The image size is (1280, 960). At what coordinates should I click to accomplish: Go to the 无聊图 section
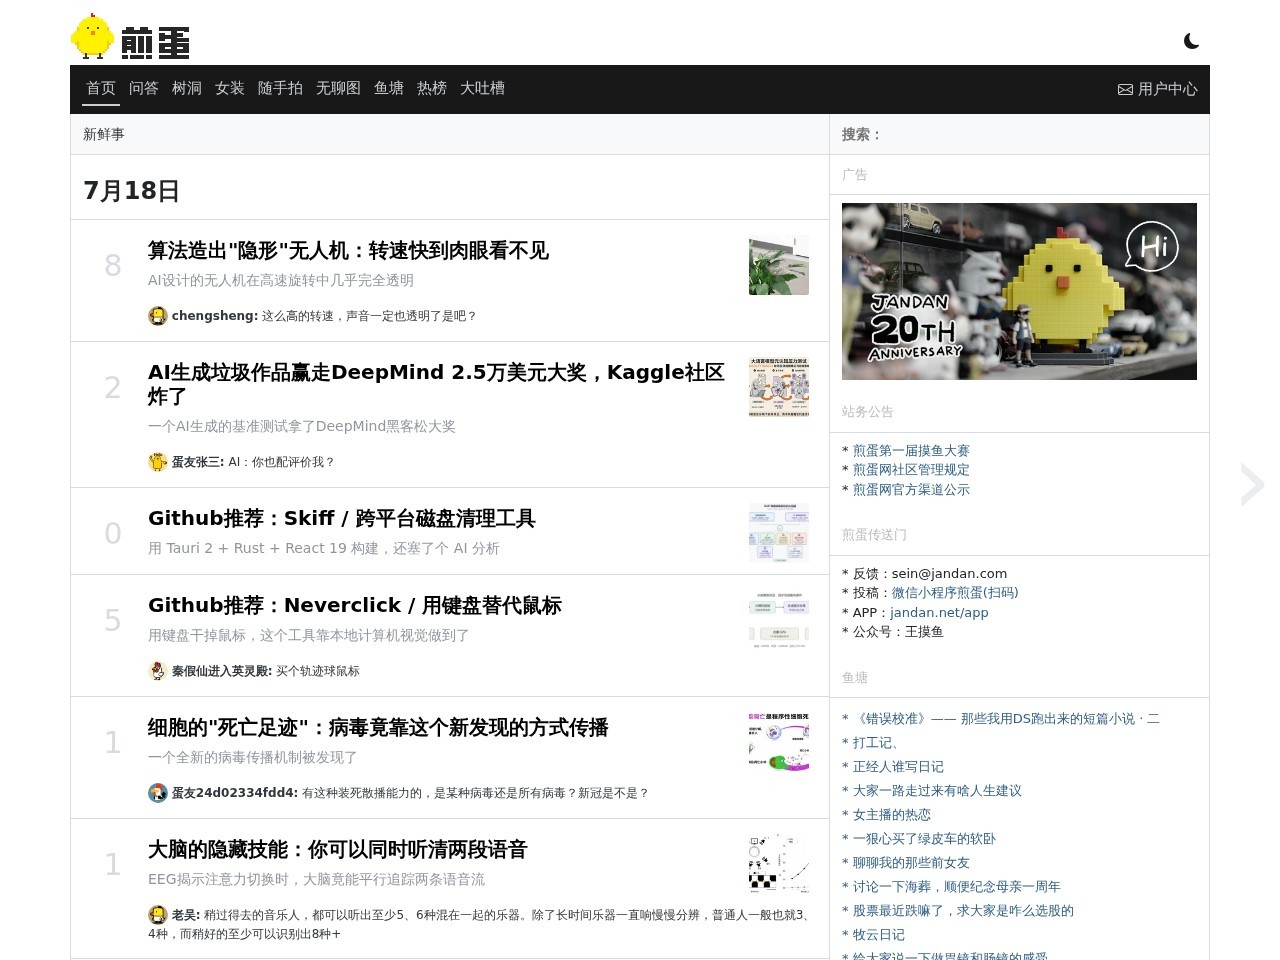(338, 88)
